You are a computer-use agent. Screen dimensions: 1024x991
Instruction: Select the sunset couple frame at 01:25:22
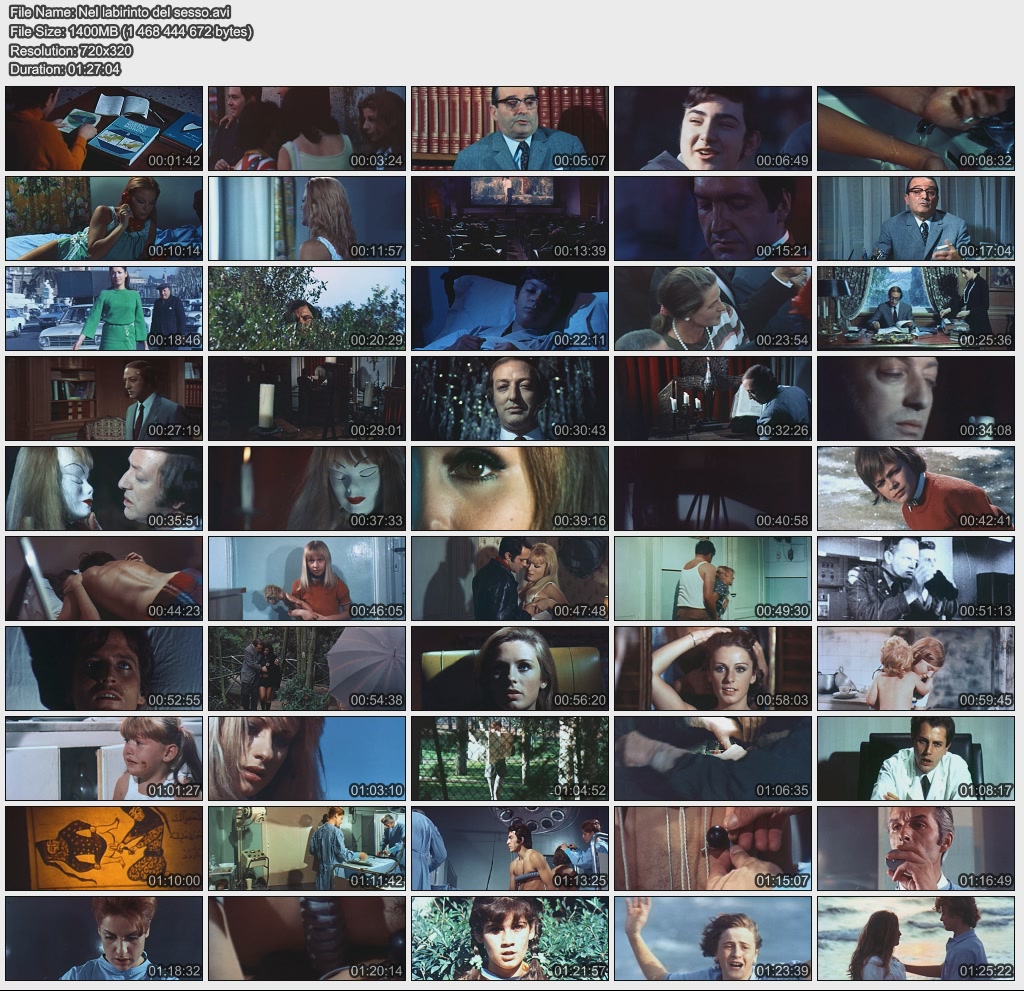point(915,938)
